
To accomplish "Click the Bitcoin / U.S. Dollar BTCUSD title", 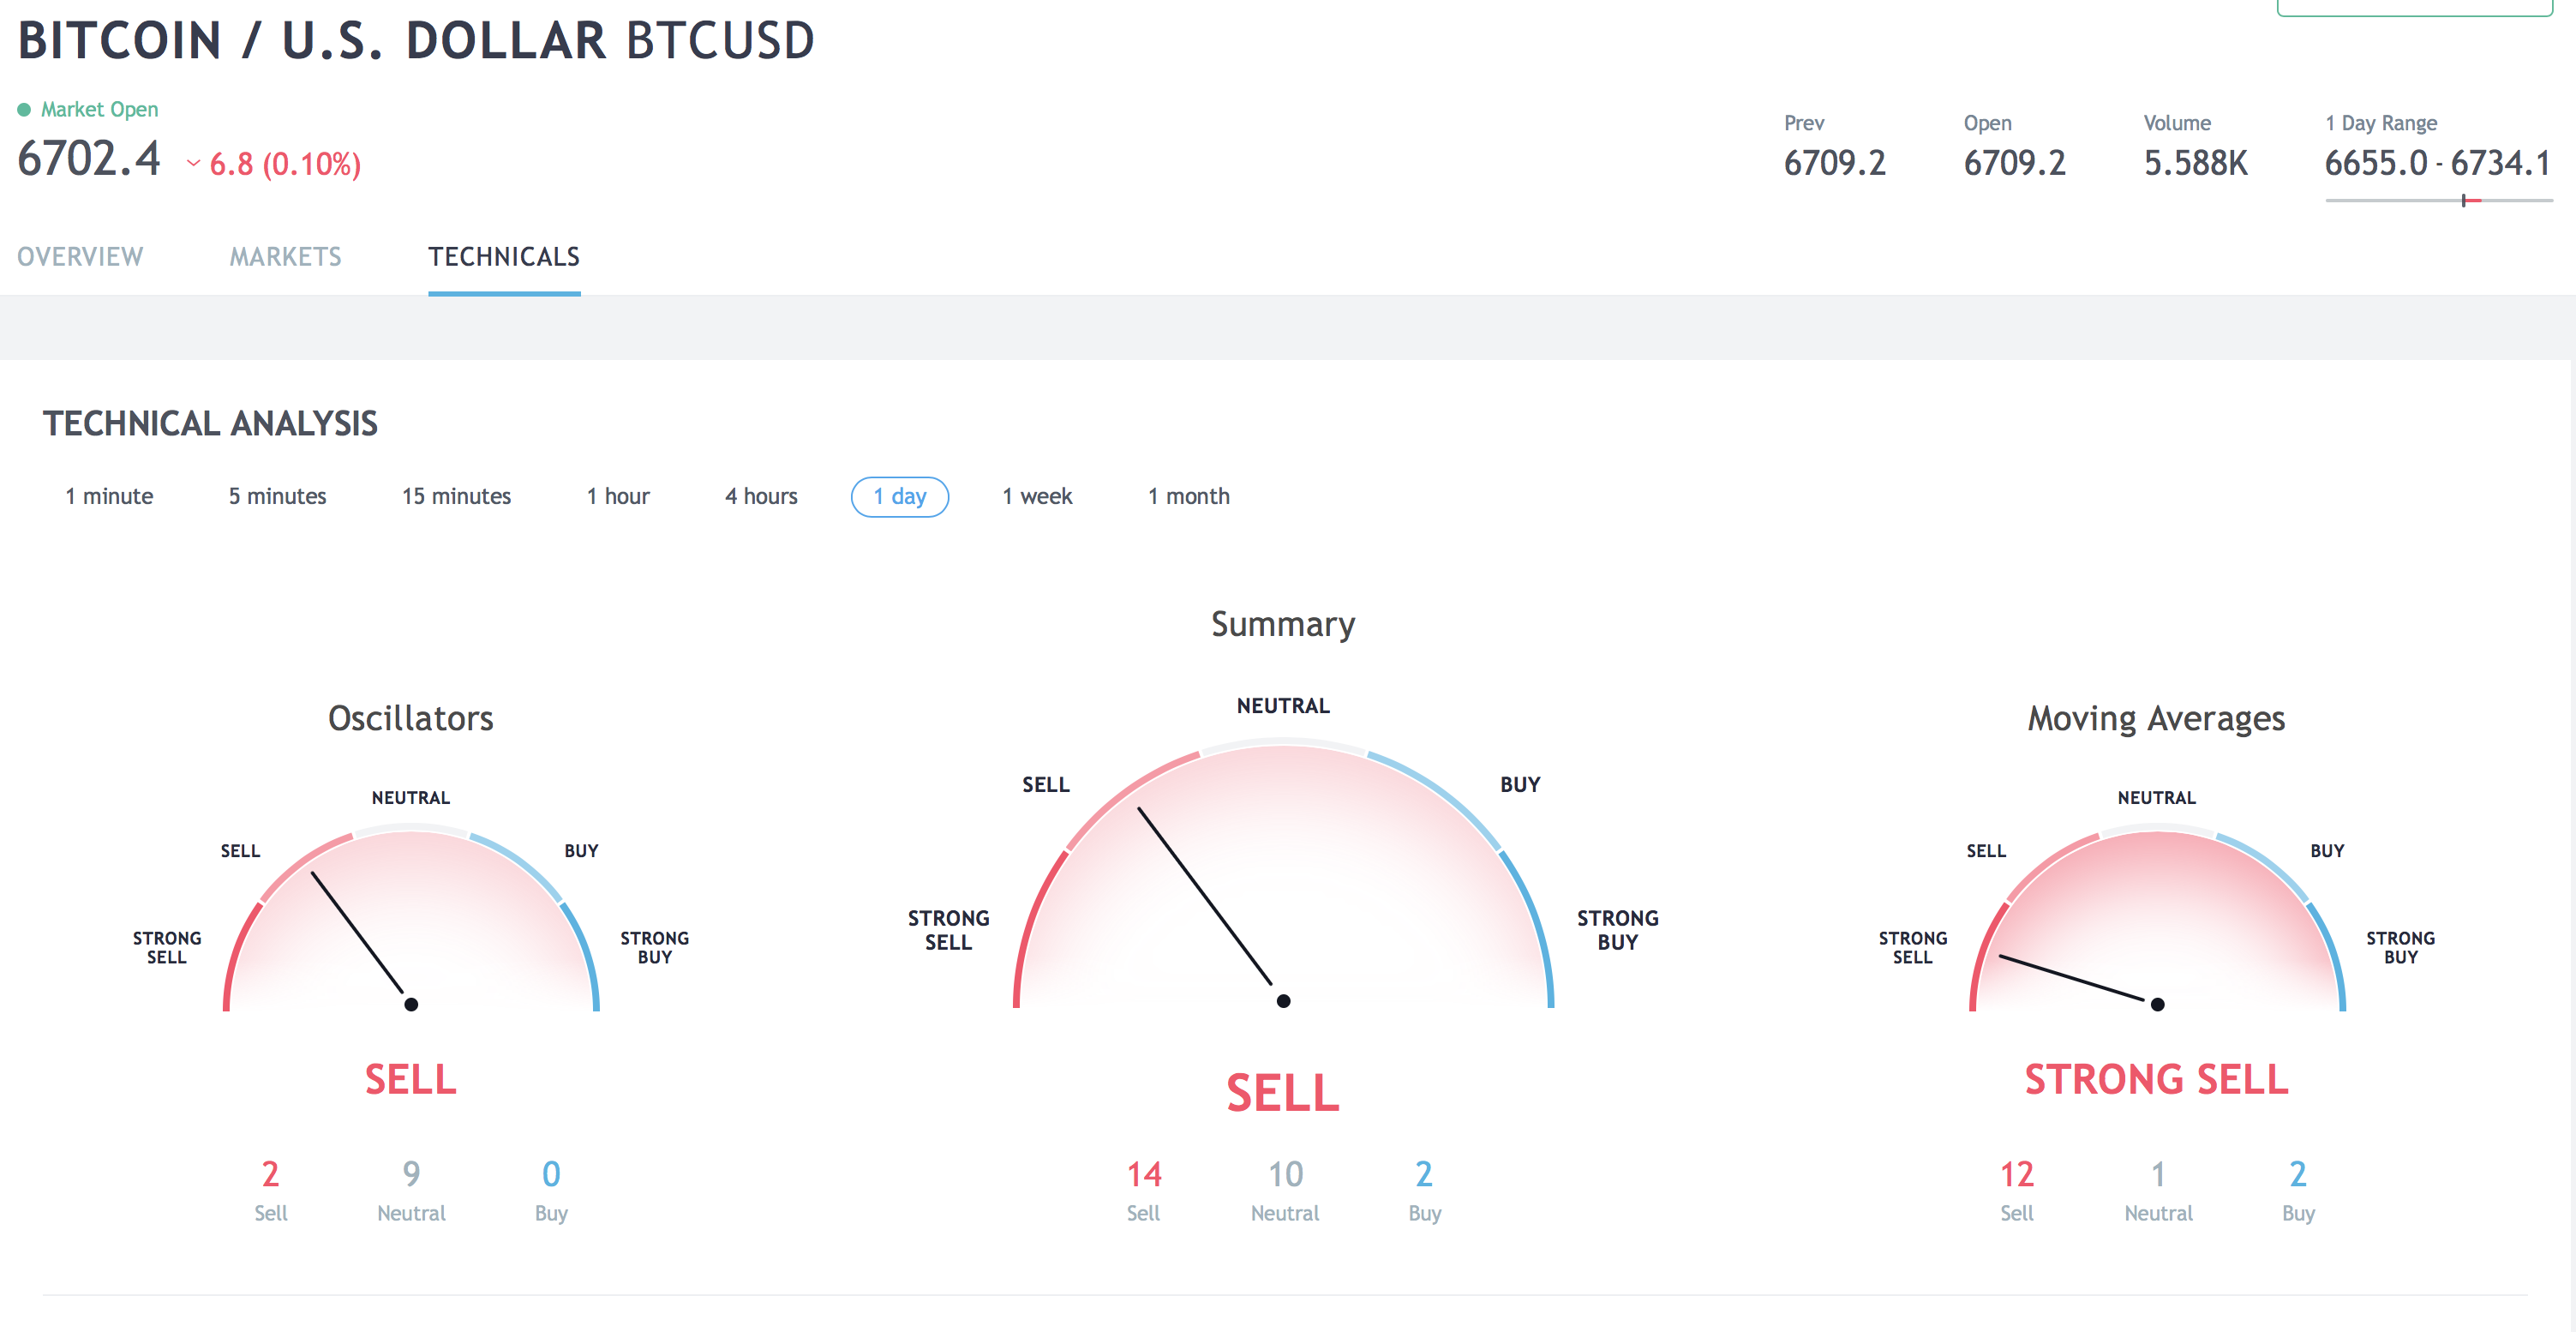I will tap(416, 41).
